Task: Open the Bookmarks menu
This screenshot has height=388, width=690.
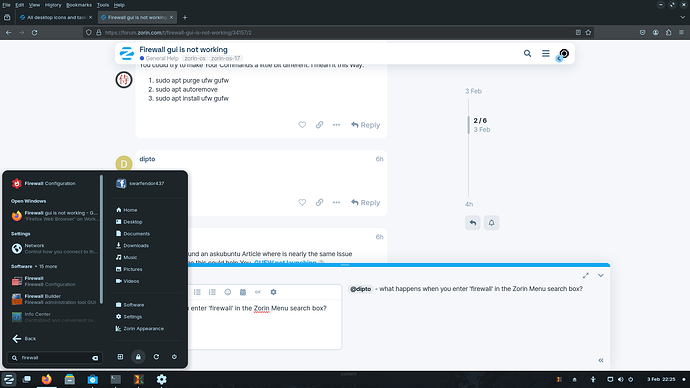Action: tap(79, 5)
